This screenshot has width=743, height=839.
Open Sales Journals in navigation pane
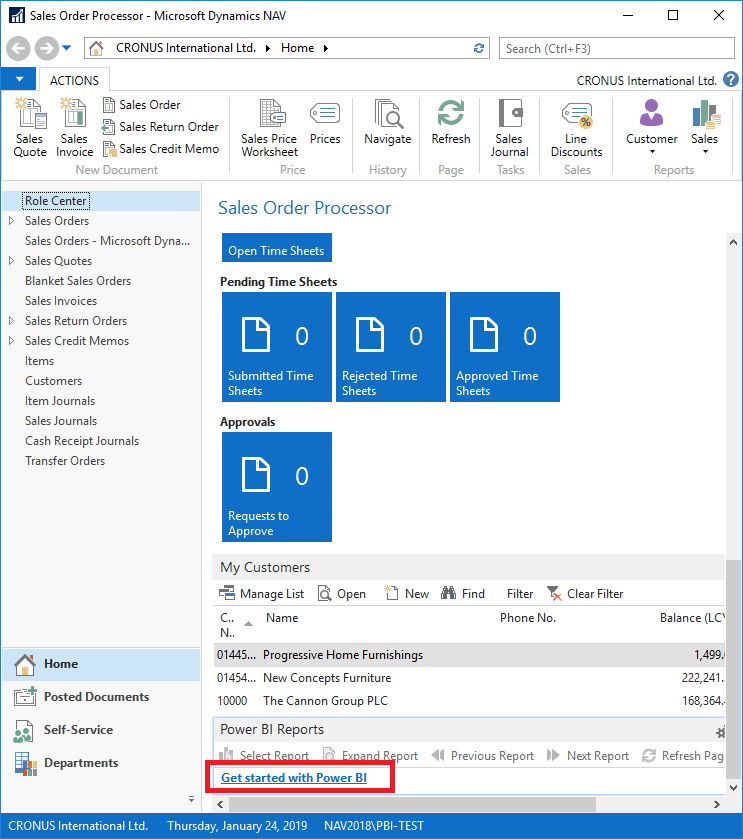(x=60, y=421)
